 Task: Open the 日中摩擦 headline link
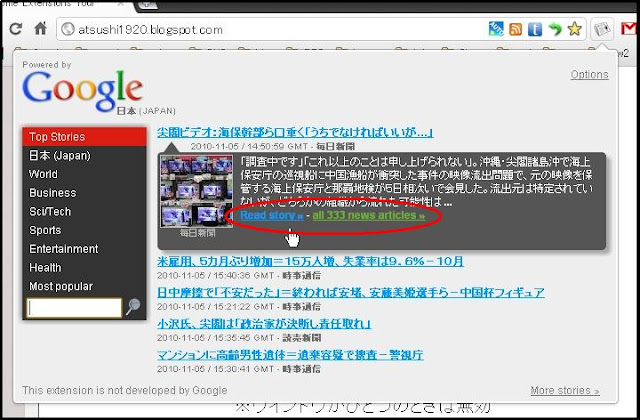pyautogui.click(x=351, y=292)
